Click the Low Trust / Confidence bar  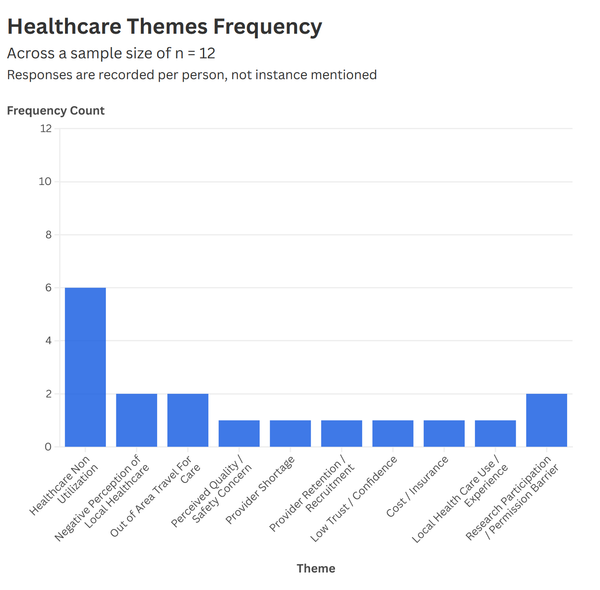click(x=393, y=434)
